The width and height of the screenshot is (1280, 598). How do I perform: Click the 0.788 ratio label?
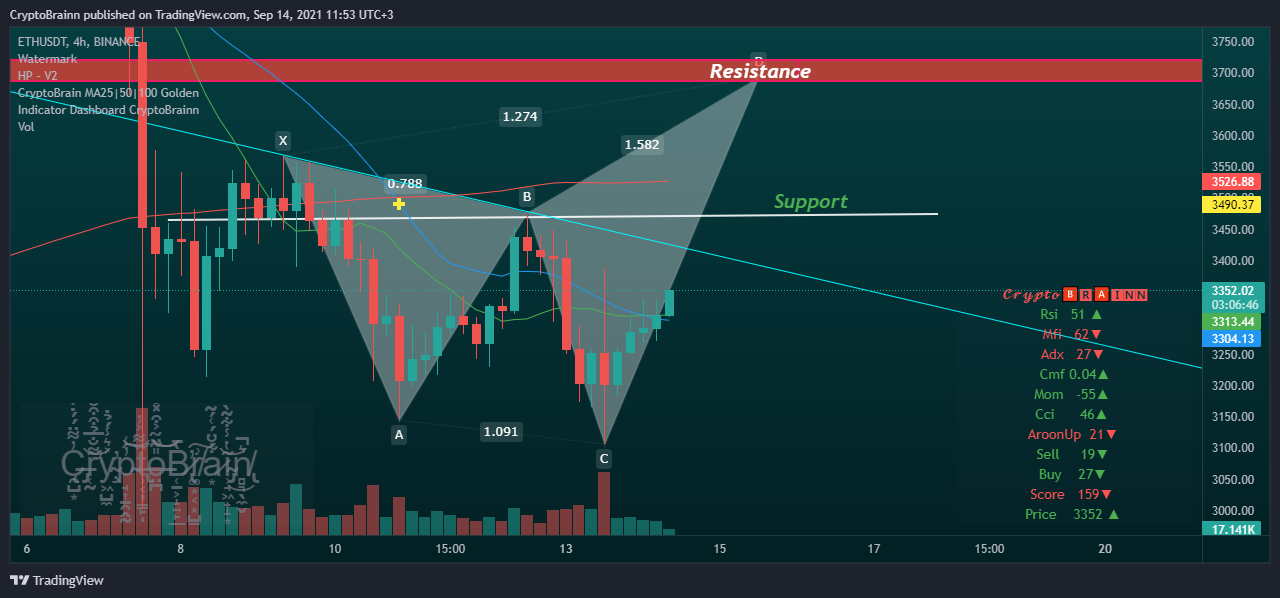click(405, 183)
